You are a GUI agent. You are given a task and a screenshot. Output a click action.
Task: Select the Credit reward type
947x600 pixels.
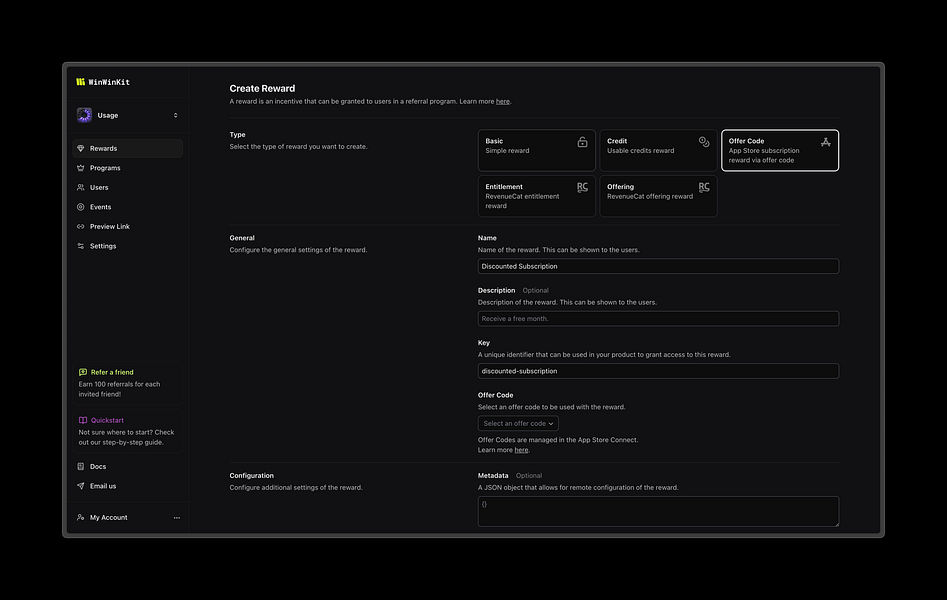point(658,150)
